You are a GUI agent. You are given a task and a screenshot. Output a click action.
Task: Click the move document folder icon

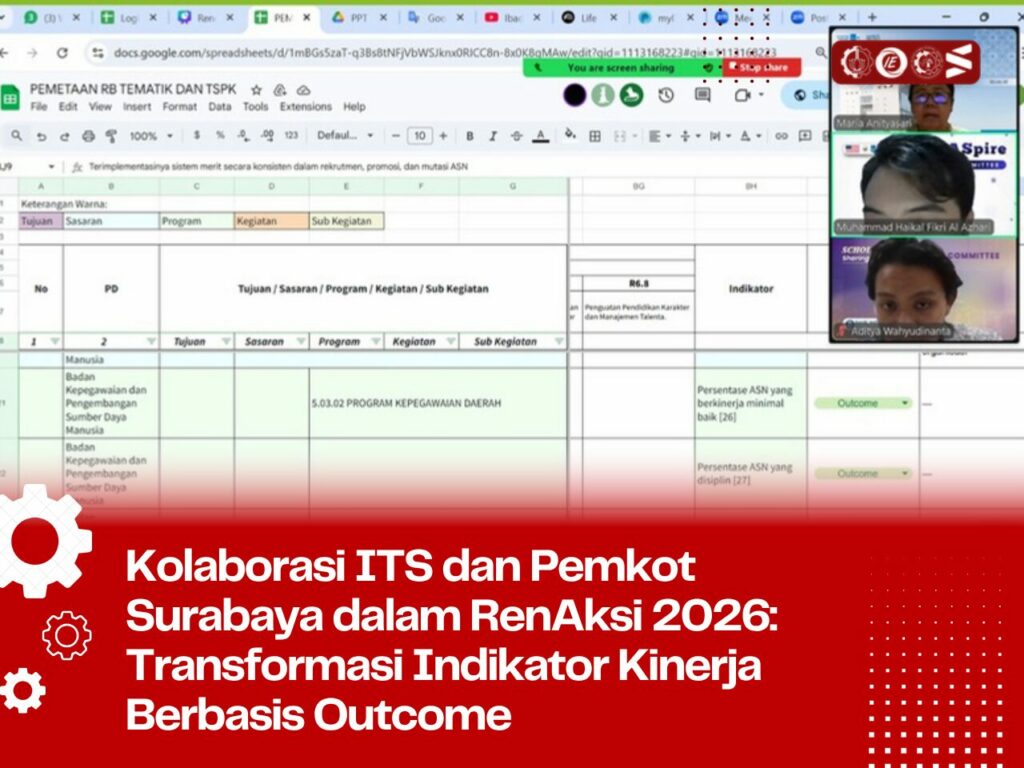point(280,90)
